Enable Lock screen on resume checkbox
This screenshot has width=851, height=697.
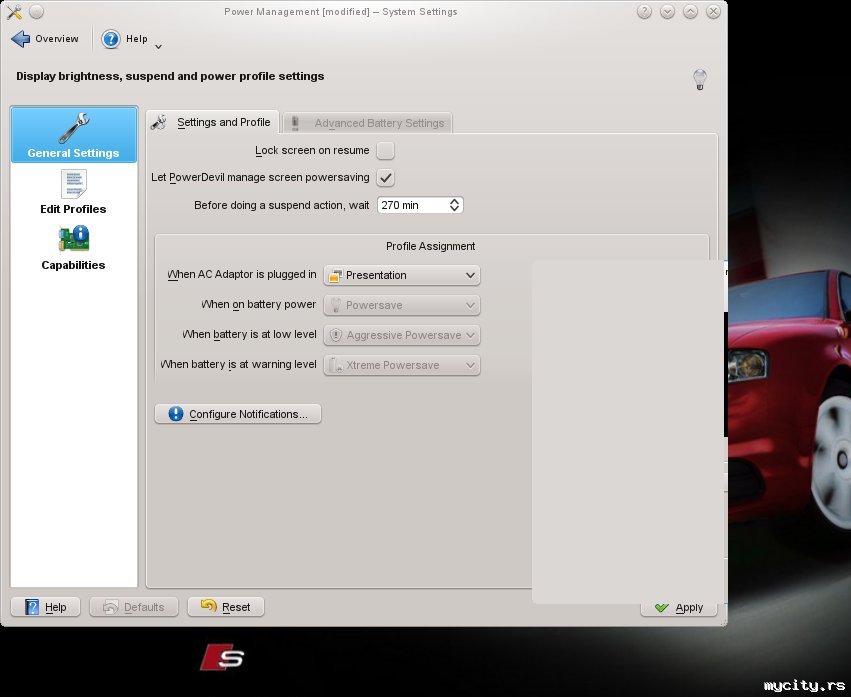(x=385, y=151)
